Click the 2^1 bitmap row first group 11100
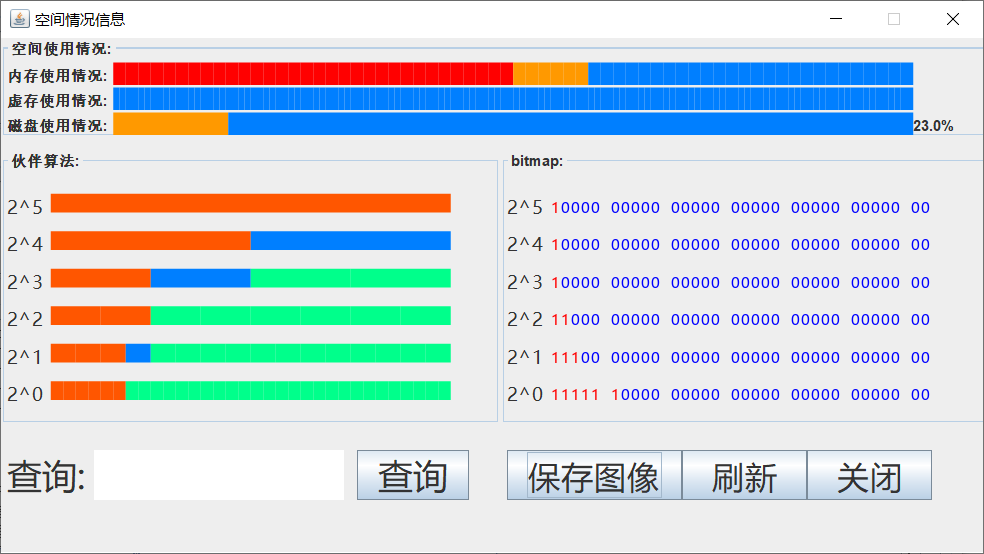 (x=575, y=358)
